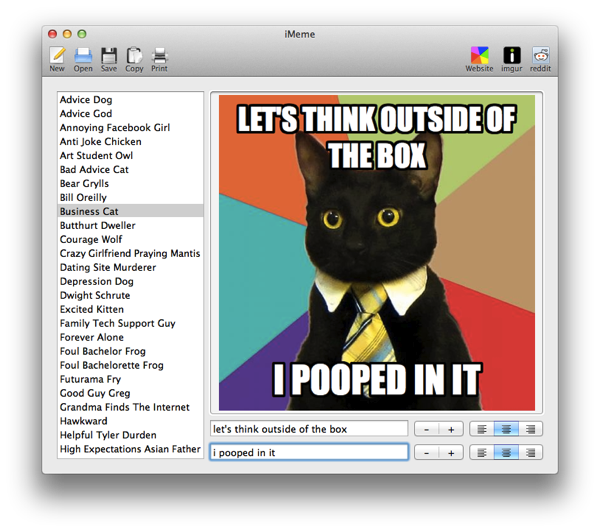The image size is (600, 532).
Task: Click the New document toolbar icon
Action: 57,56
